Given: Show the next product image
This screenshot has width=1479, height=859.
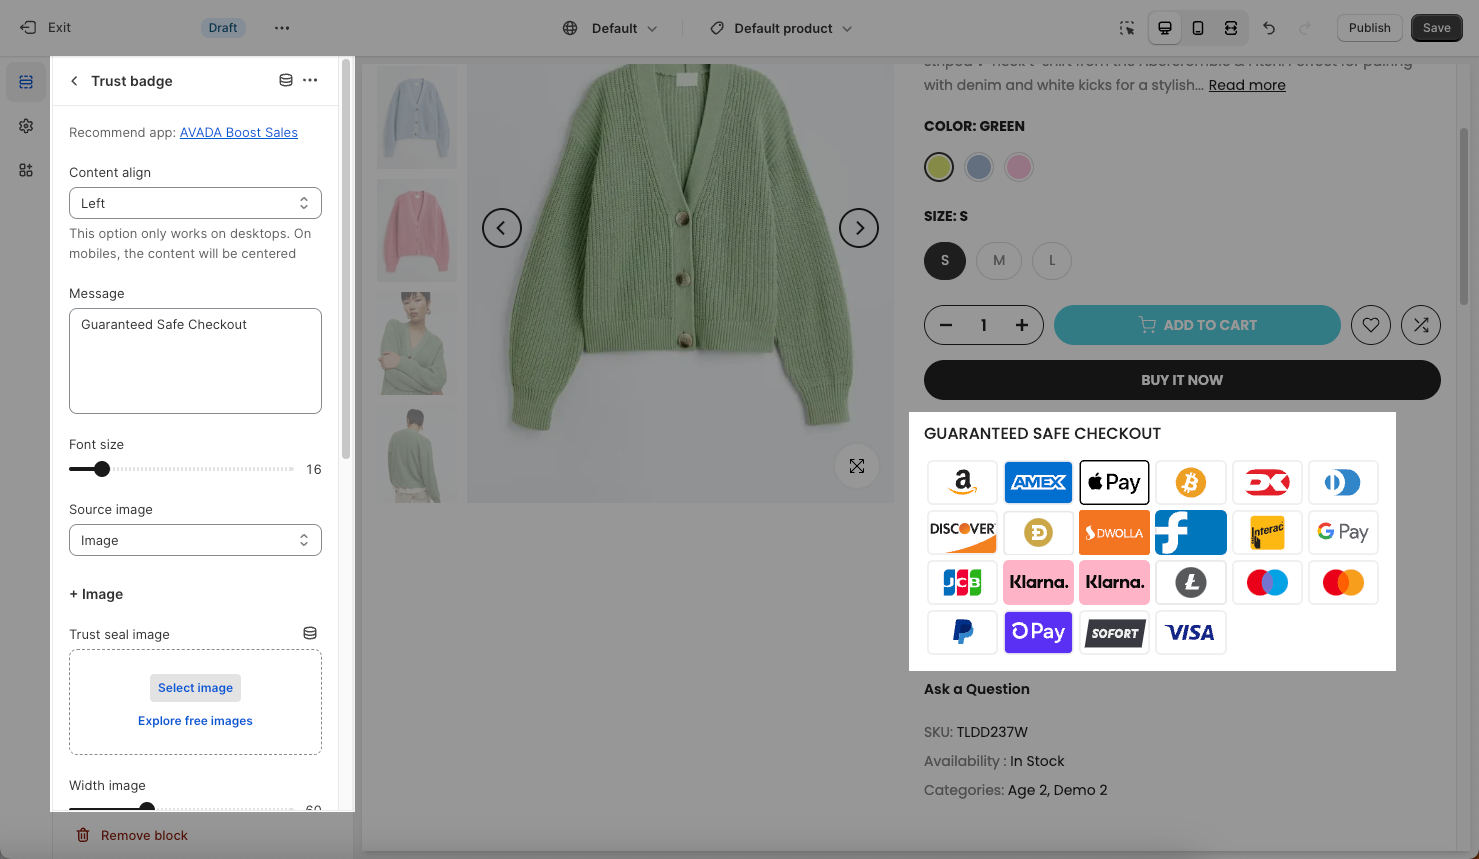Looking at the screenshot, I should (x=859, y=228).
